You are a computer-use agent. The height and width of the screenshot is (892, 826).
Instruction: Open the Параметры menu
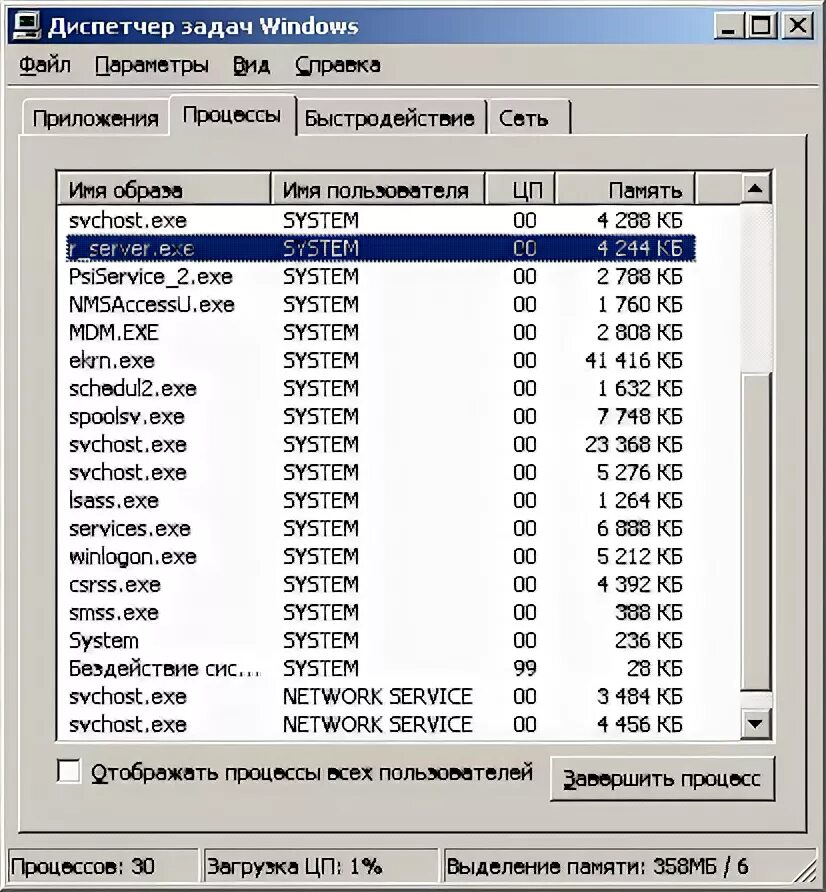pyautogui.click(x=151, y=65)
